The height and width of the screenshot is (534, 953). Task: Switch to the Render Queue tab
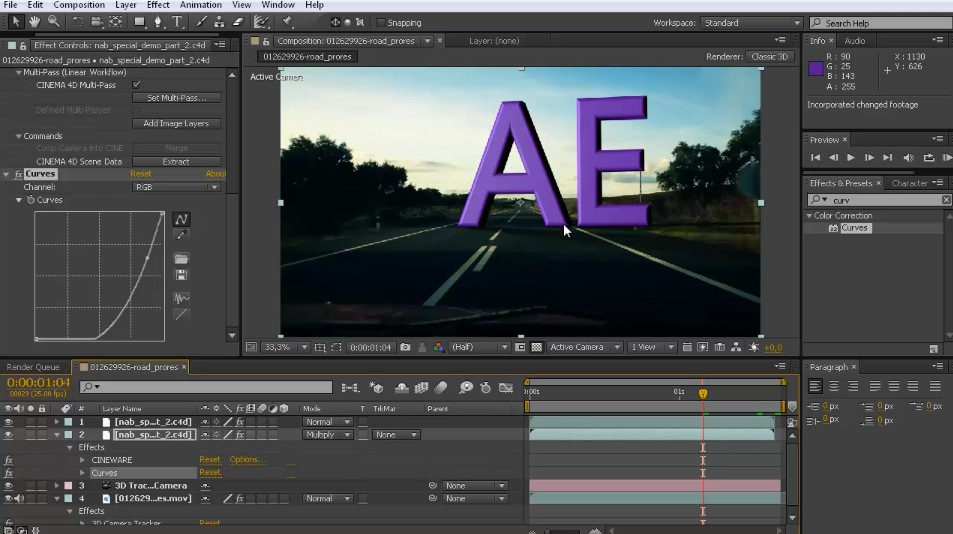coord(33,367)
